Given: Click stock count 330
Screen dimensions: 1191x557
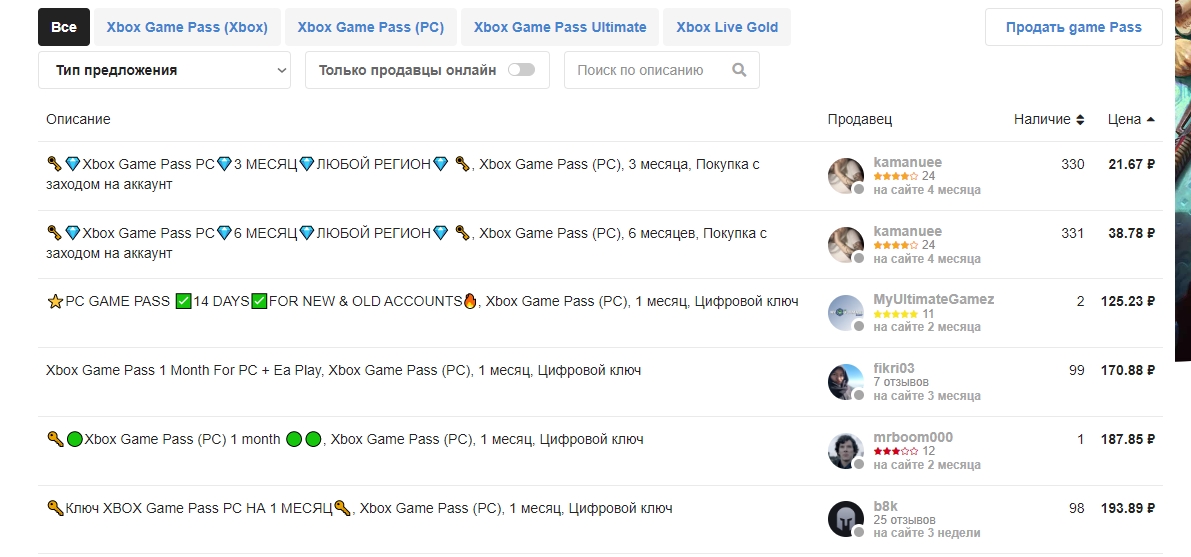Looking at the screenshot, I should point(1073,164).
